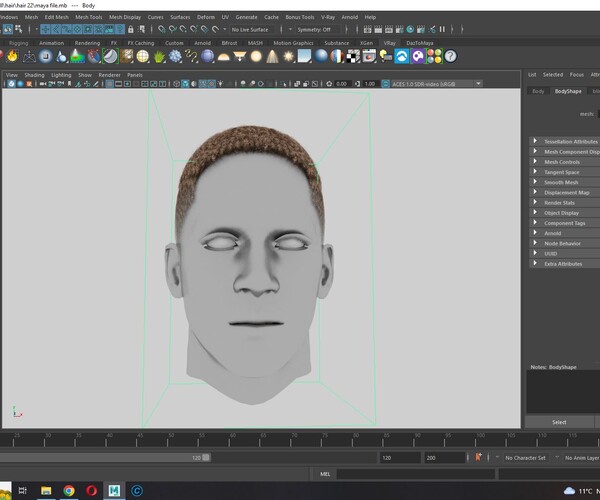This screenshot has height=500, width=600.
Task: Click the light bulb lister icon on the shelf
Action: point(385,57)
